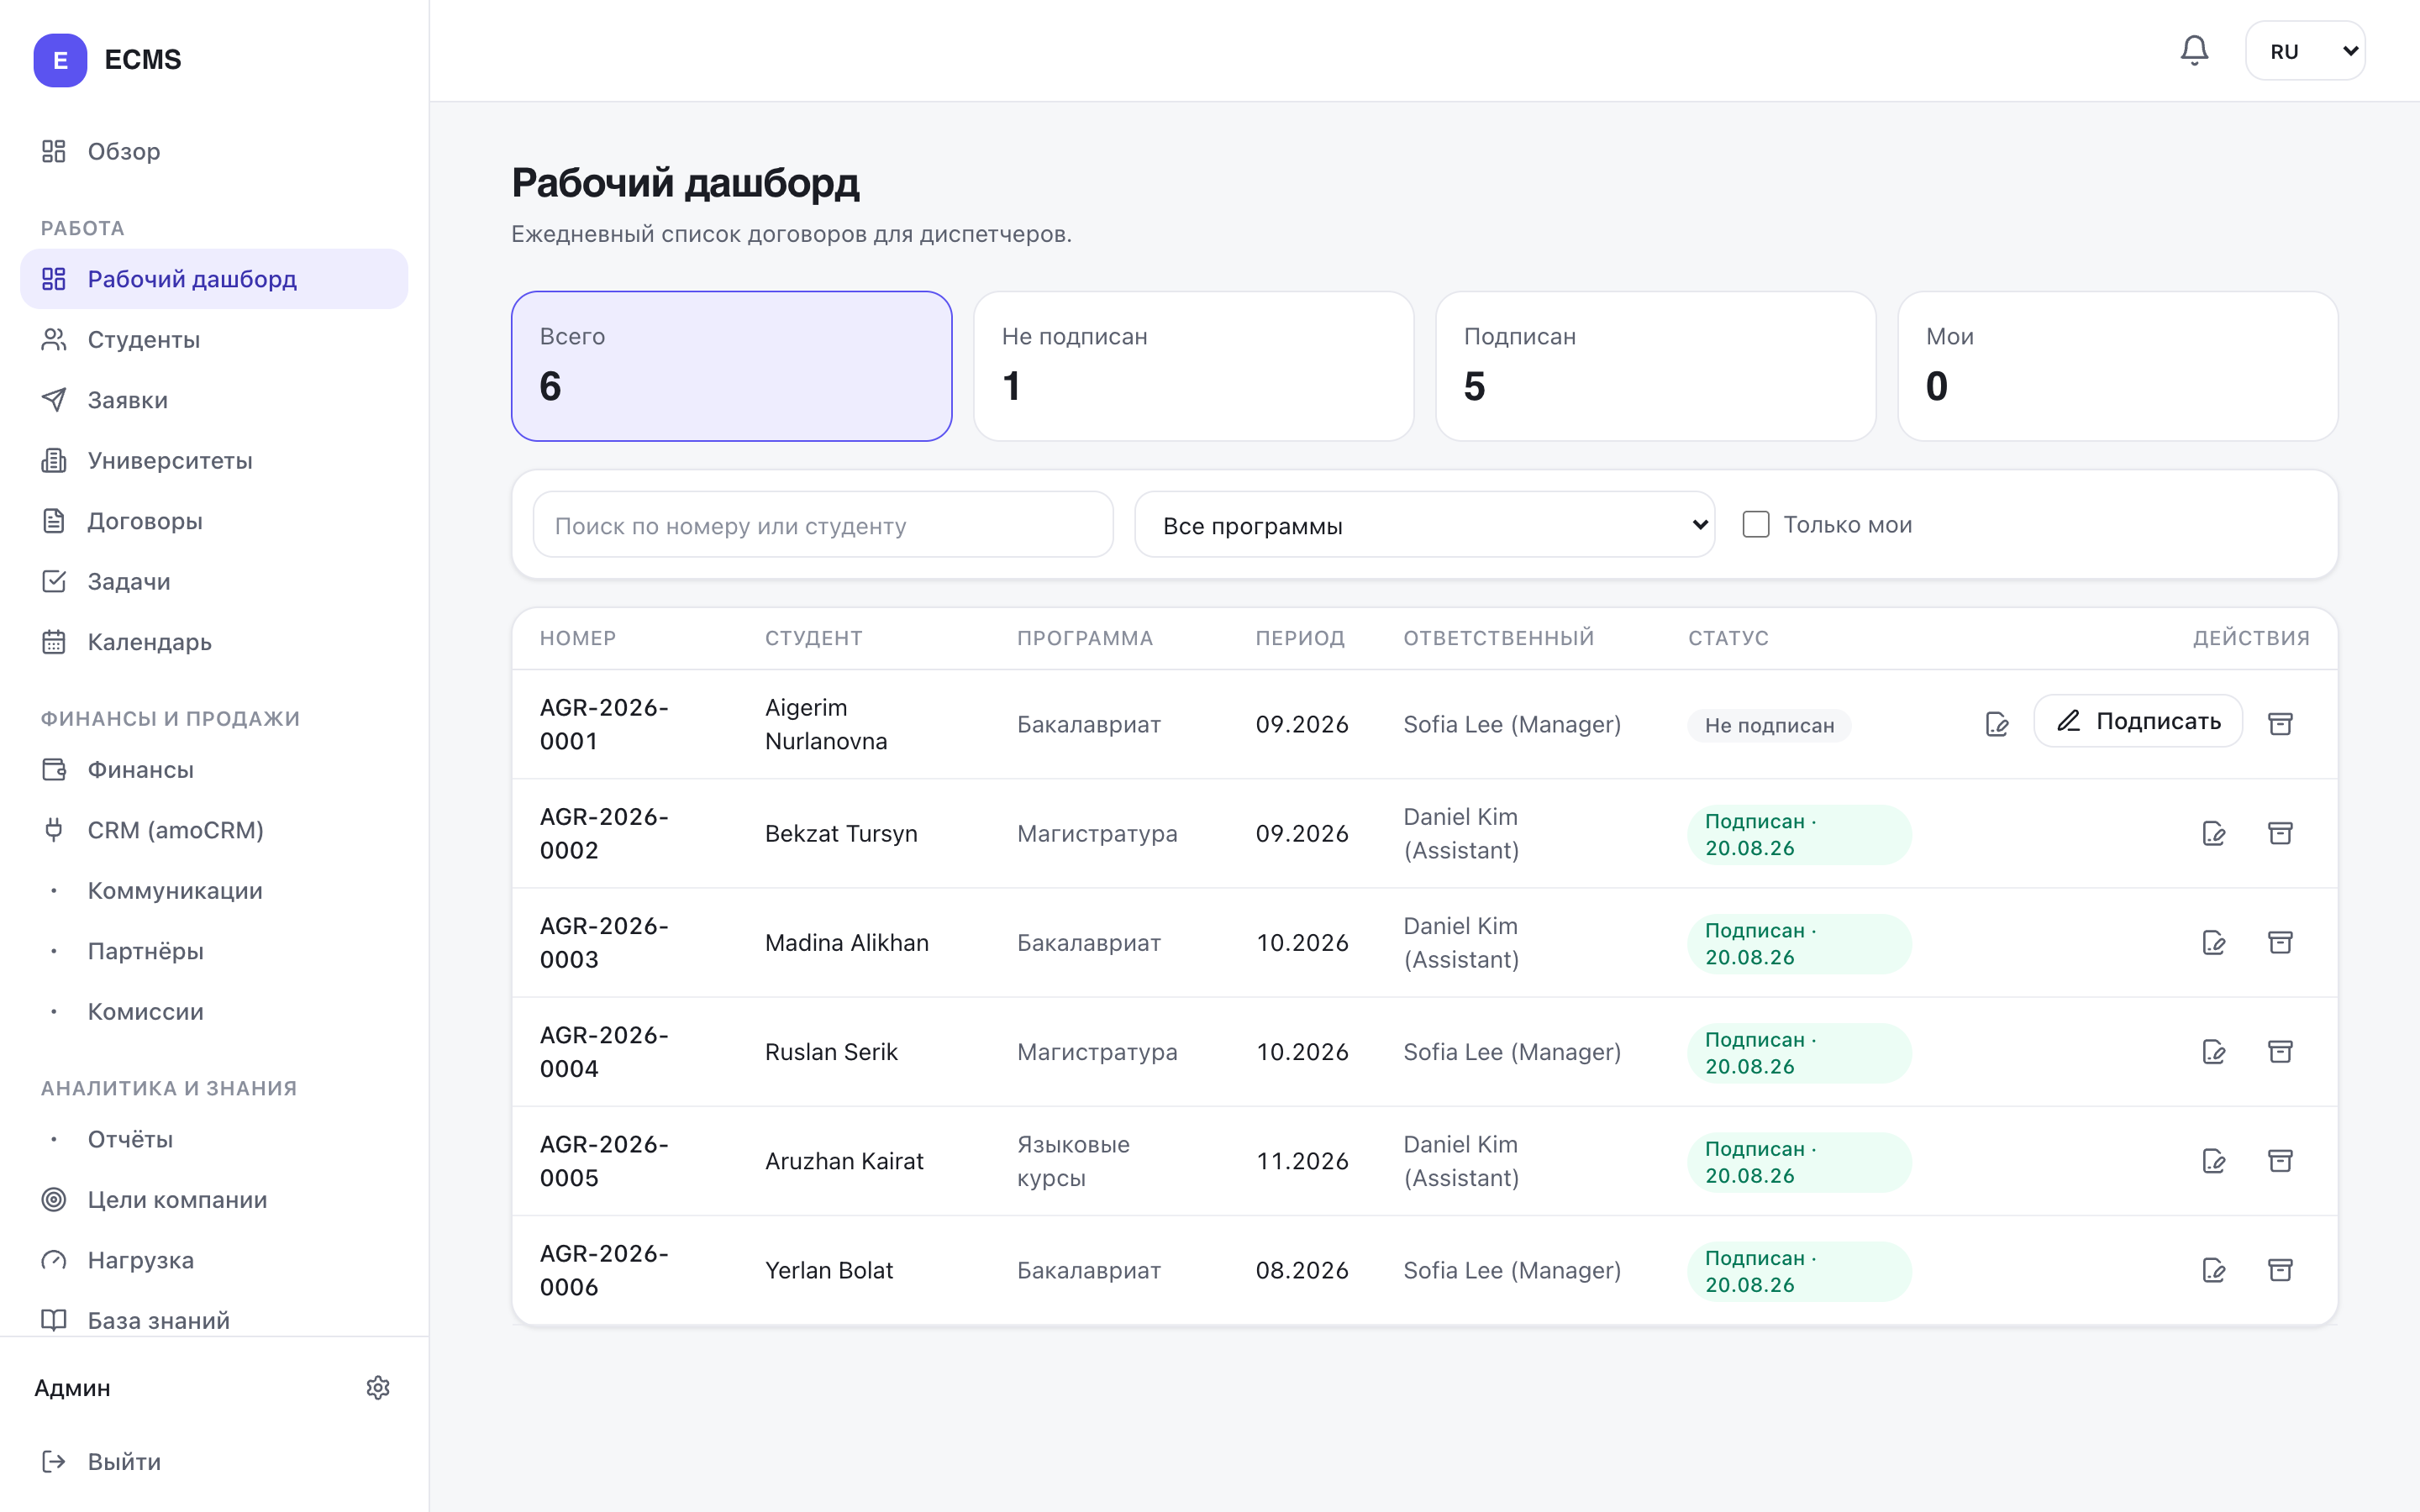
Task: Expand the Все программы dropdown
Action: pyautogui.click(x=1425, y=525)
